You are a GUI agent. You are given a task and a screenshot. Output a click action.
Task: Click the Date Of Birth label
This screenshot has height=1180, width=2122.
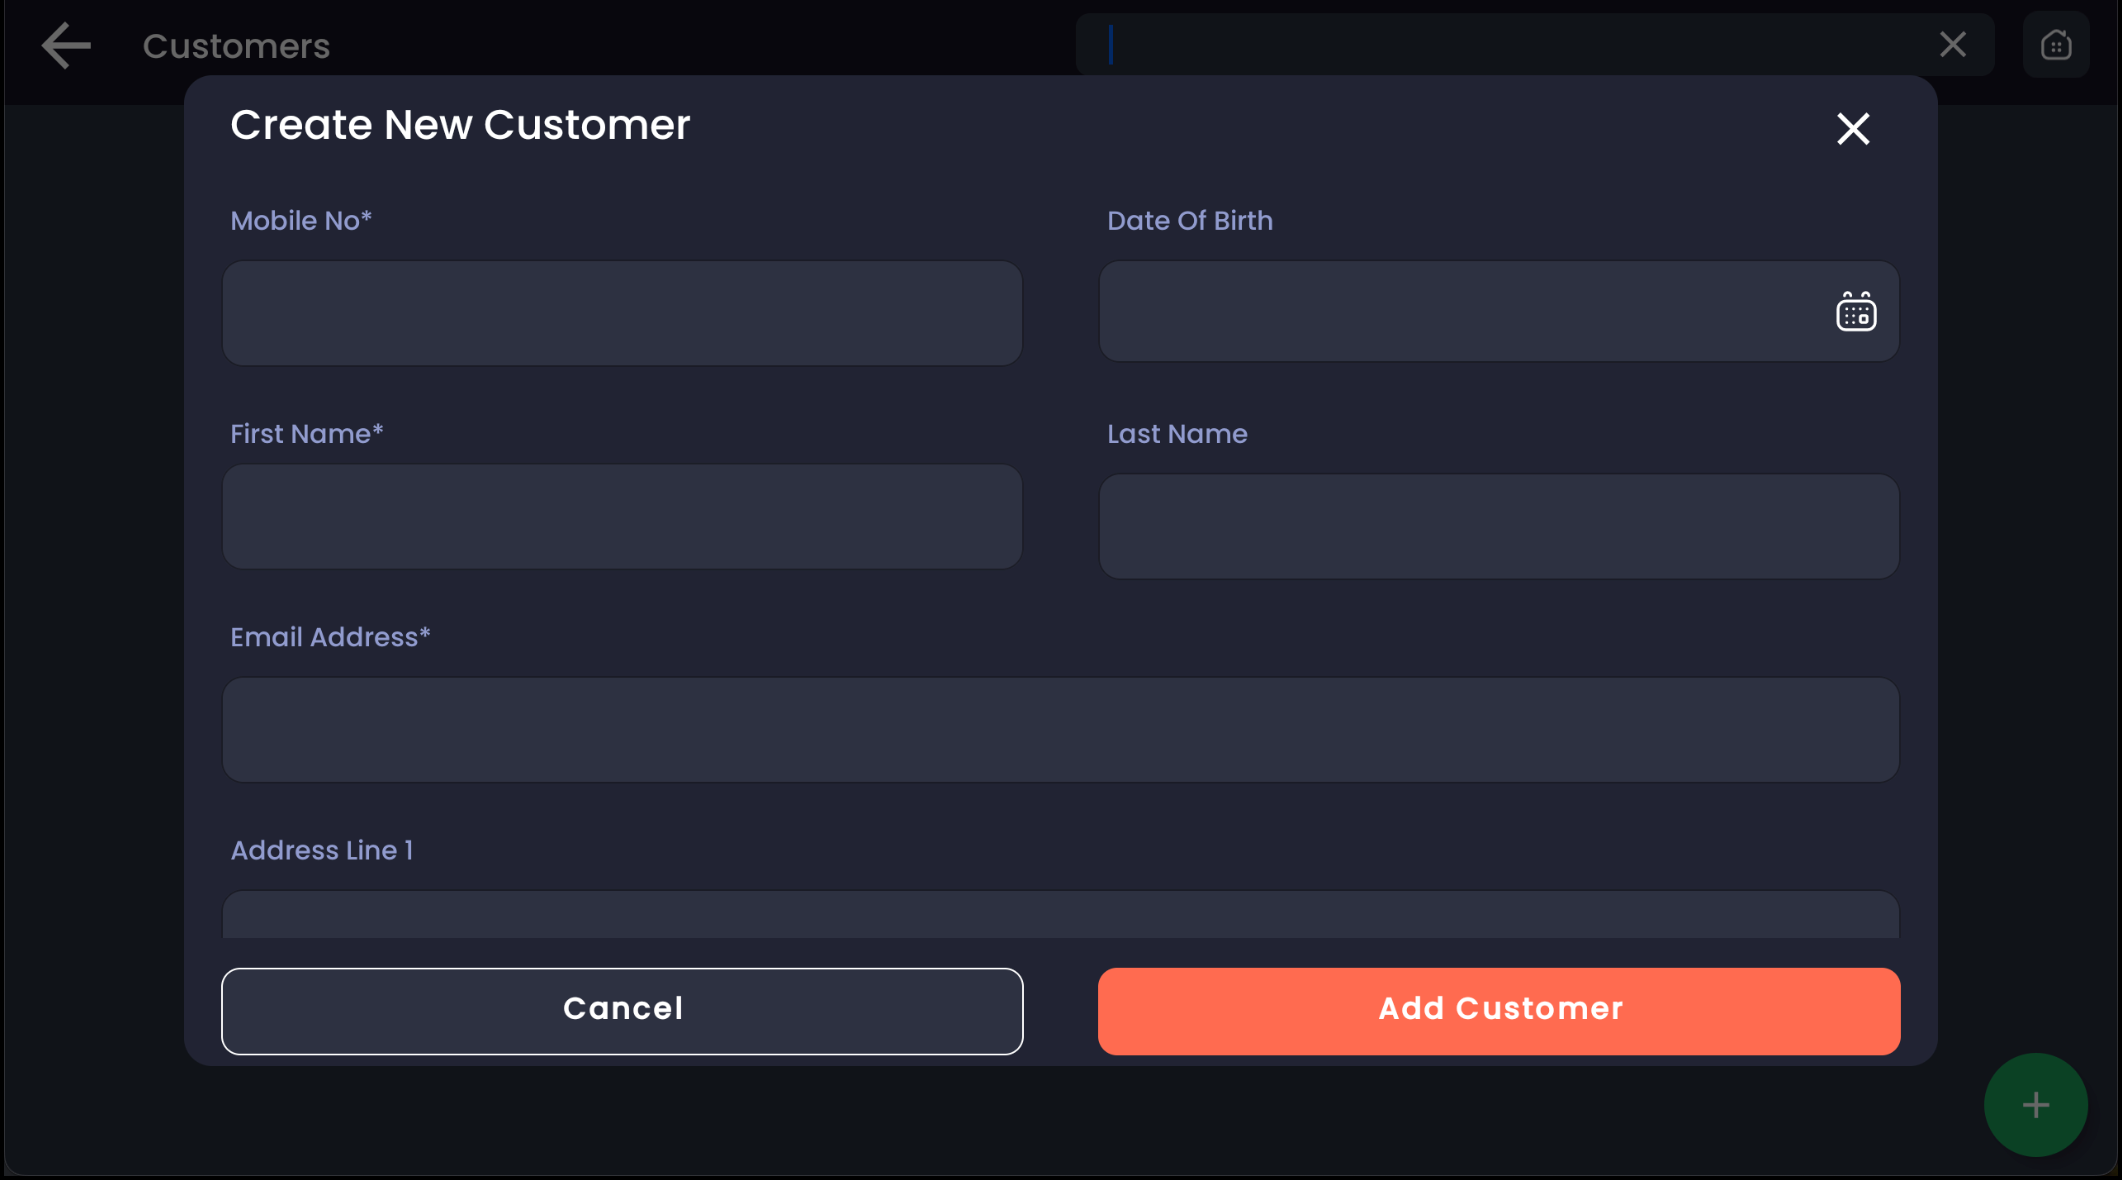1189,221
